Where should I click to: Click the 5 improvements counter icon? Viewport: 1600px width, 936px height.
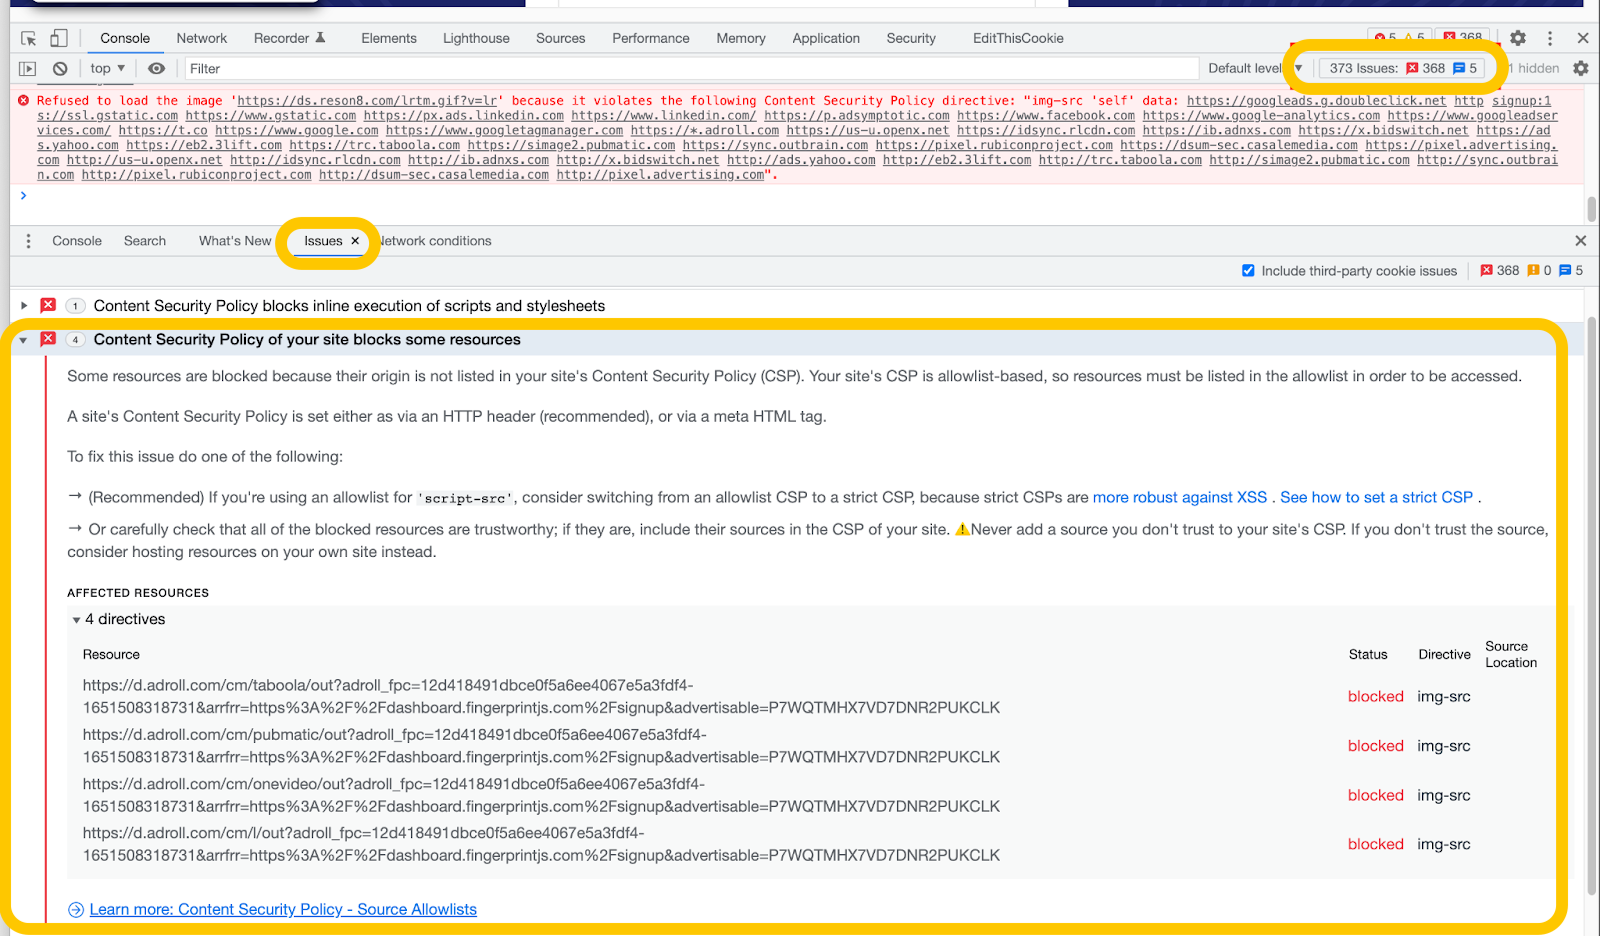1565,270
